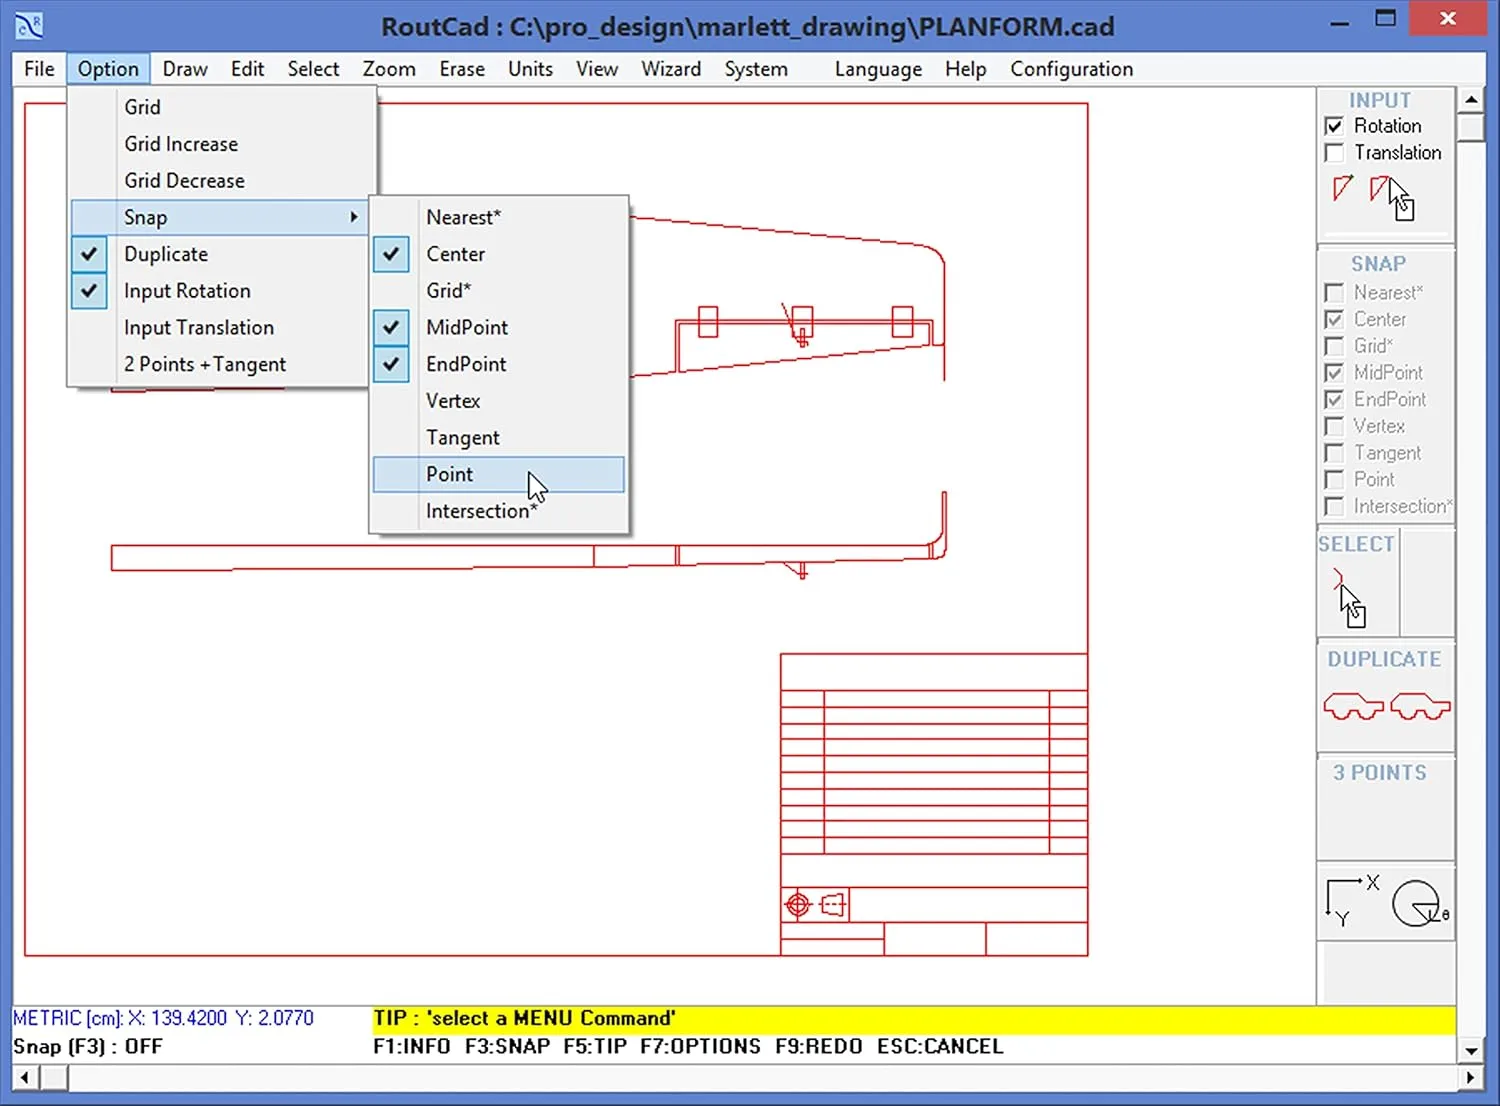This screenshot has height=1106, width=1500.
Task: Select Point from the Snap submenu
Action: [450, 474]
